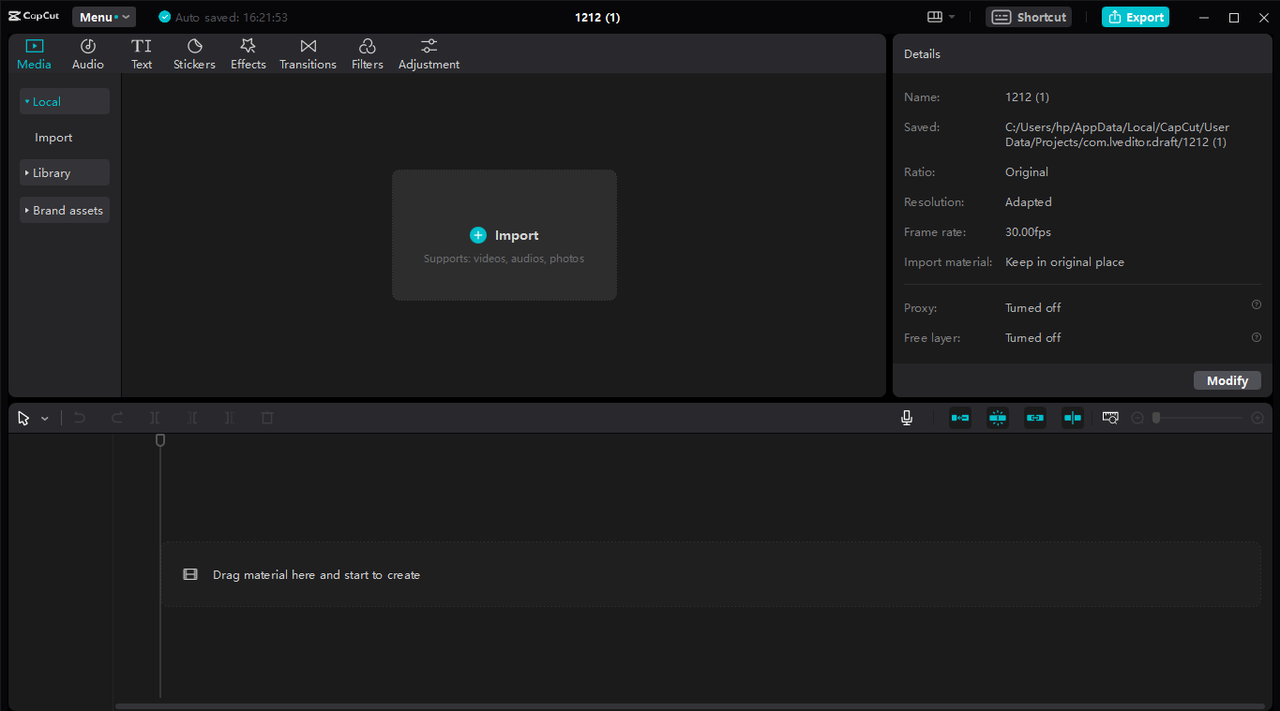Click the Export button
Viewport: 1280px width, 711px height.
(1135, 17)
